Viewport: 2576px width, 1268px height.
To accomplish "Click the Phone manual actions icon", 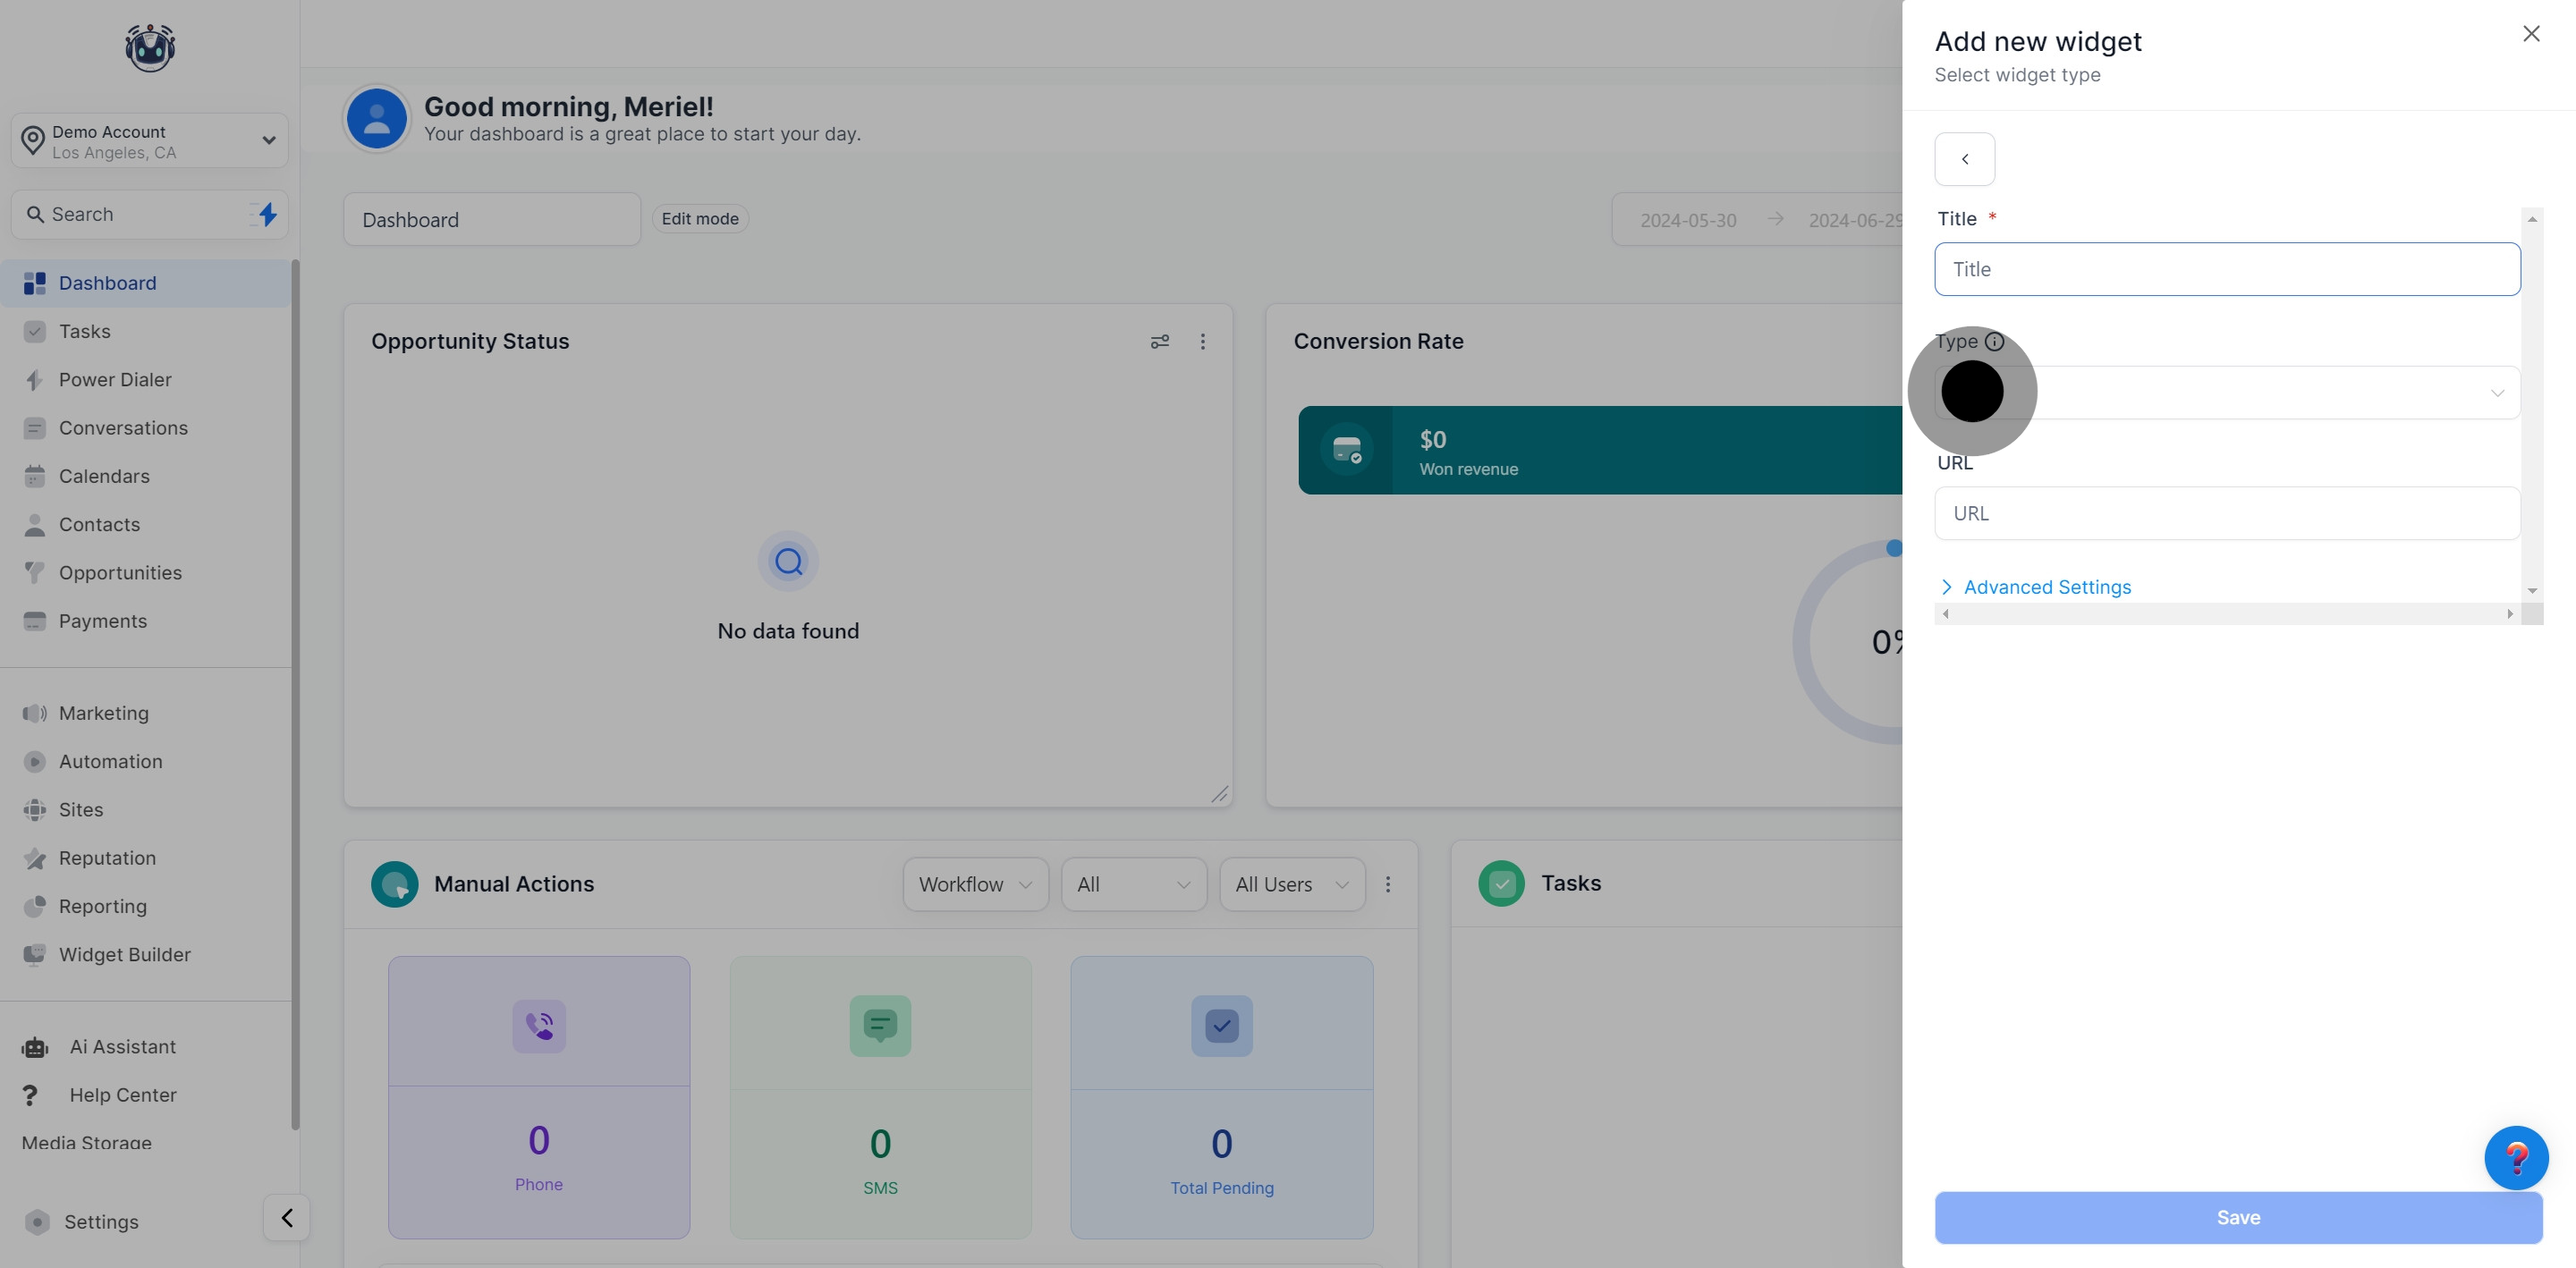I will click(x=539, y=1026).
